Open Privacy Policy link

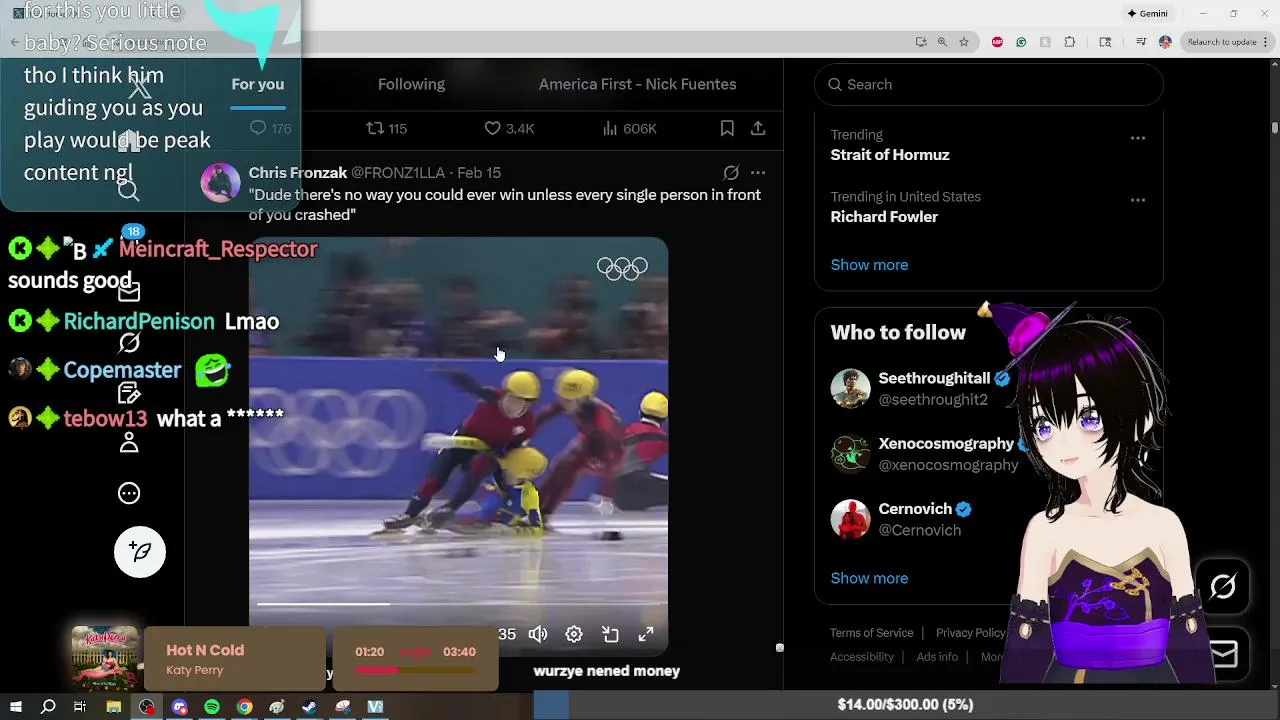[x=971, y=633]
